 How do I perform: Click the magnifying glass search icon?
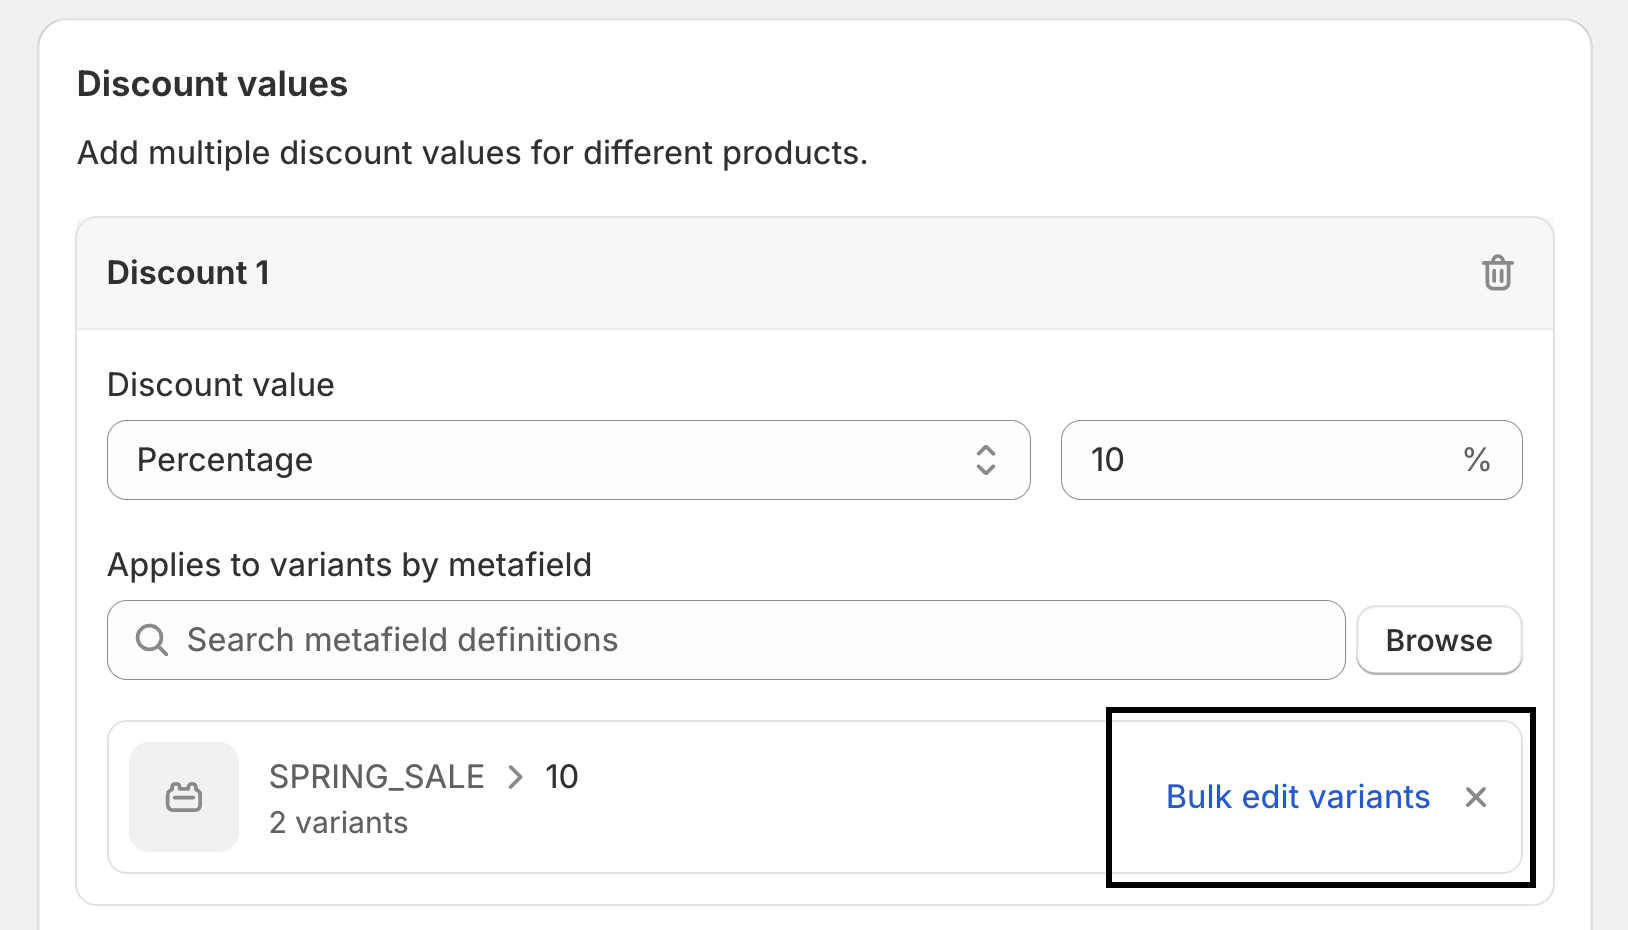pyautogui.click(x=152, y=640)
